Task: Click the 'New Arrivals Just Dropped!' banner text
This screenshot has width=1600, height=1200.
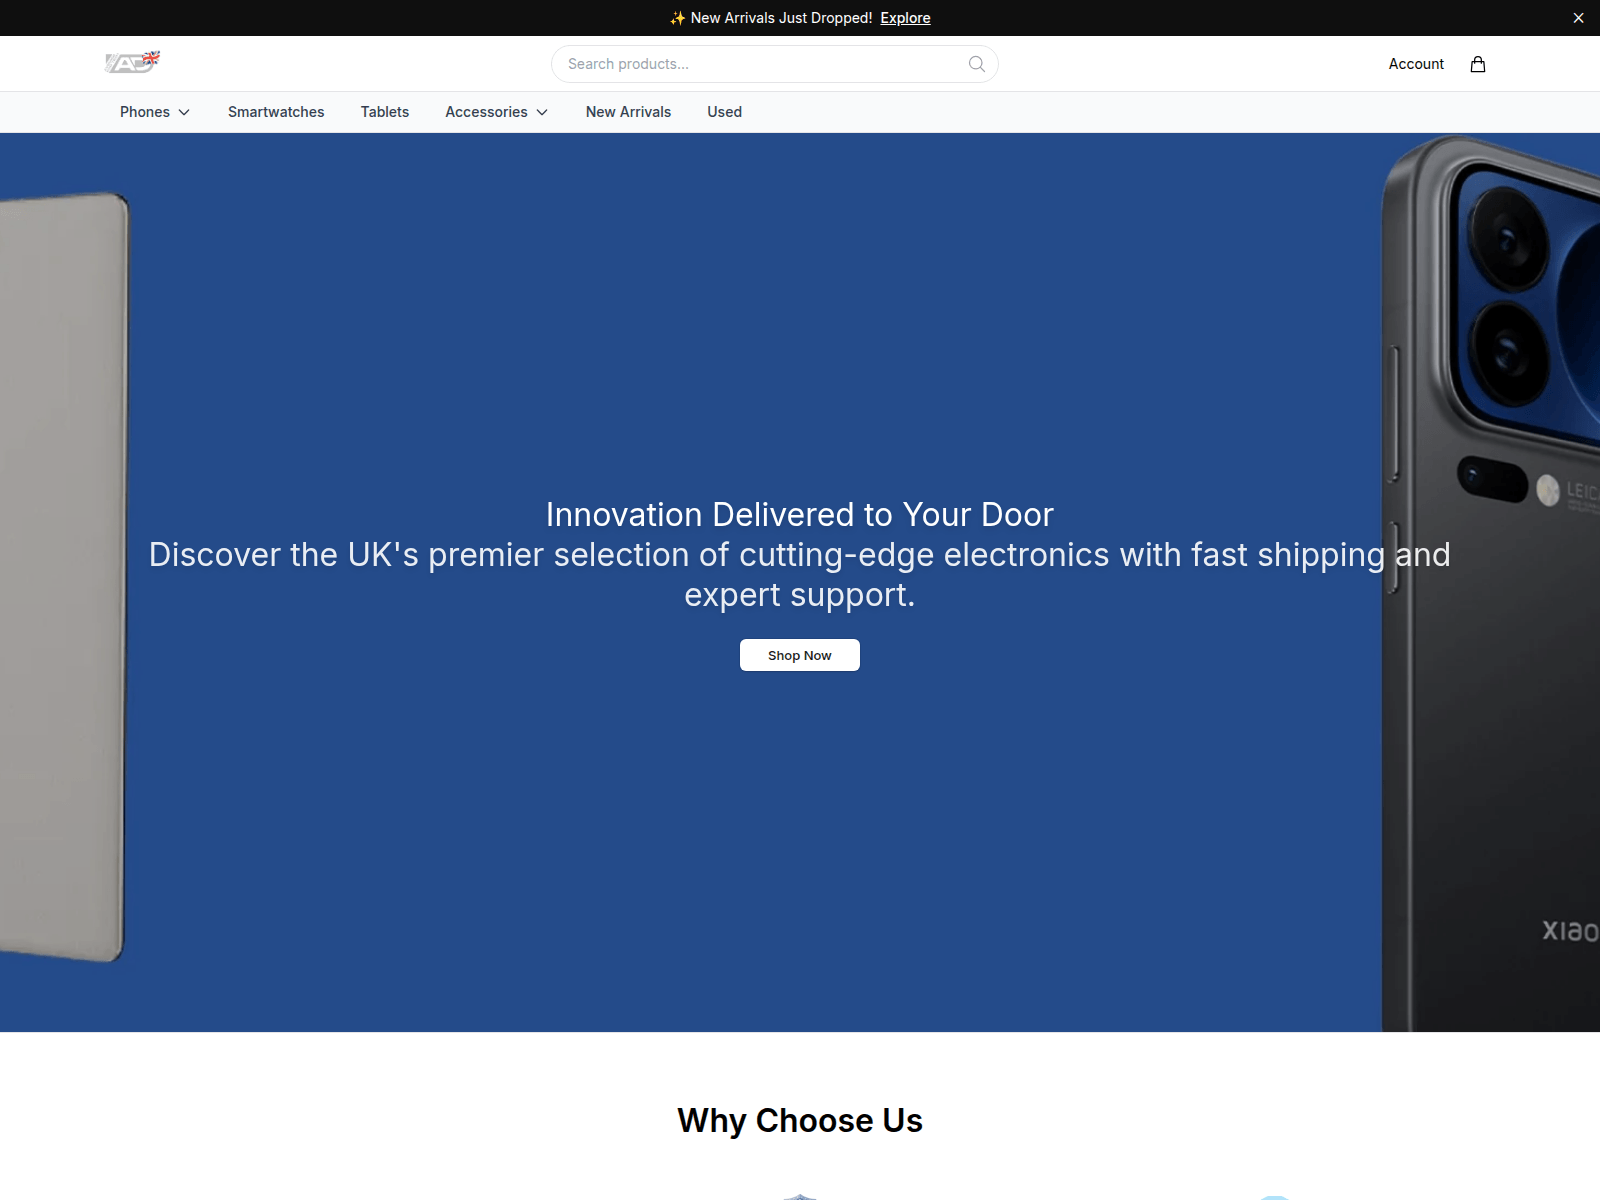Action: (781, 18)
